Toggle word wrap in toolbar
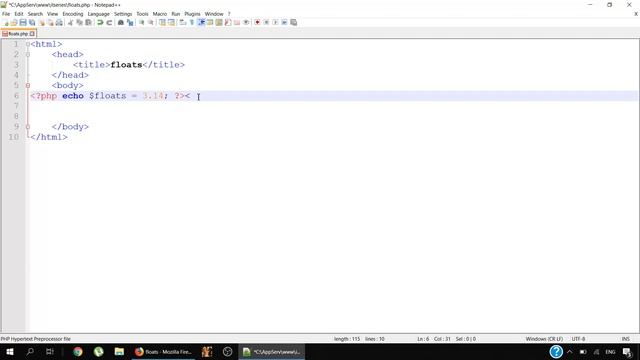Viewport: 640px width, 360px height. 182,22
